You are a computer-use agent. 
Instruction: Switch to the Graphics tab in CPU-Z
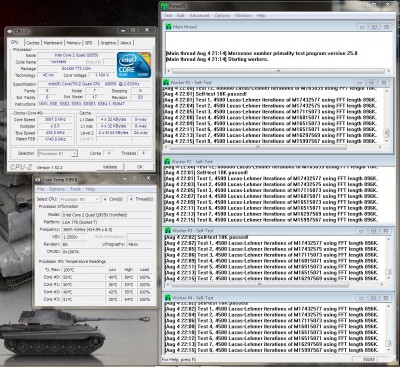(108, 43)
